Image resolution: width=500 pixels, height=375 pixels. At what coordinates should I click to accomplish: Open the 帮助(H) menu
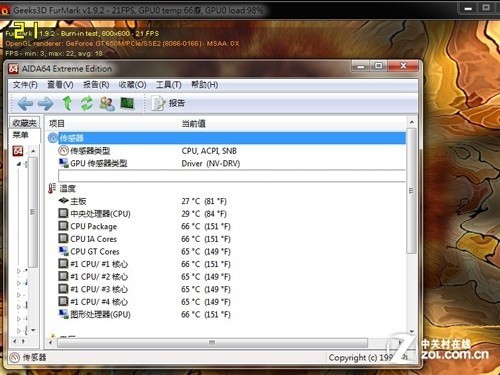pos(205,85)
